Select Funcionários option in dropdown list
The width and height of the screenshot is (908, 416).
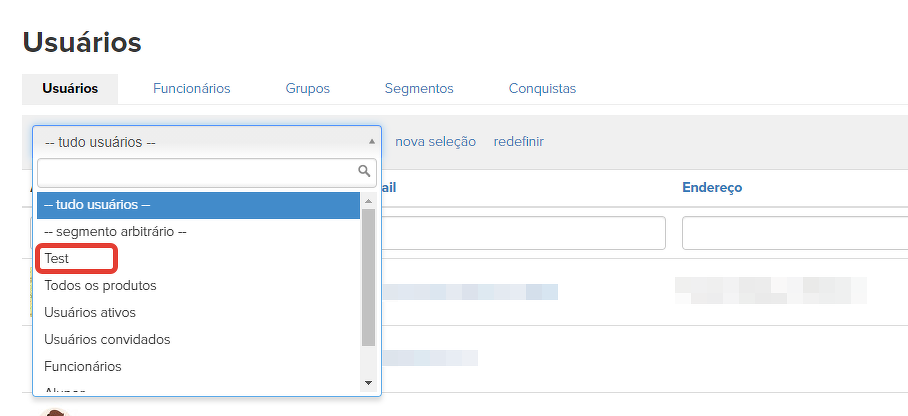pos(83,366)
